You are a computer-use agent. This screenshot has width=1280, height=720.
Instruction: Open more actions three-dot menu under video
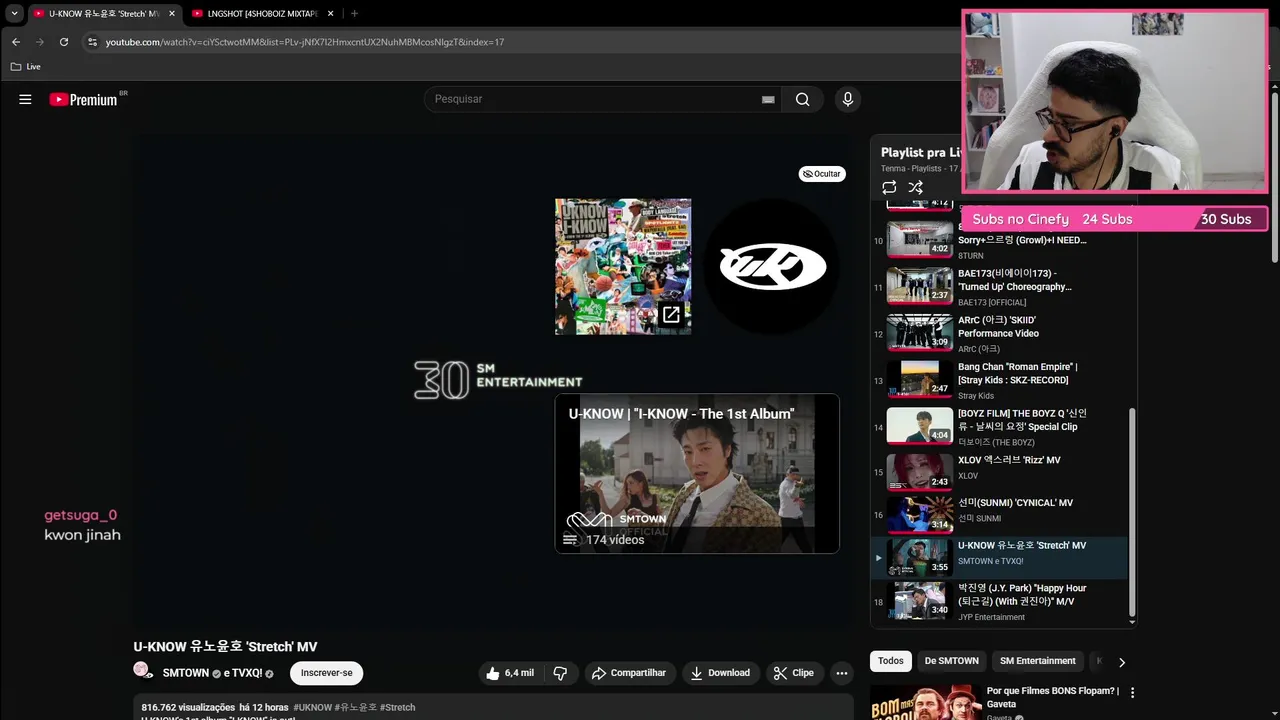tap(842, 673)
